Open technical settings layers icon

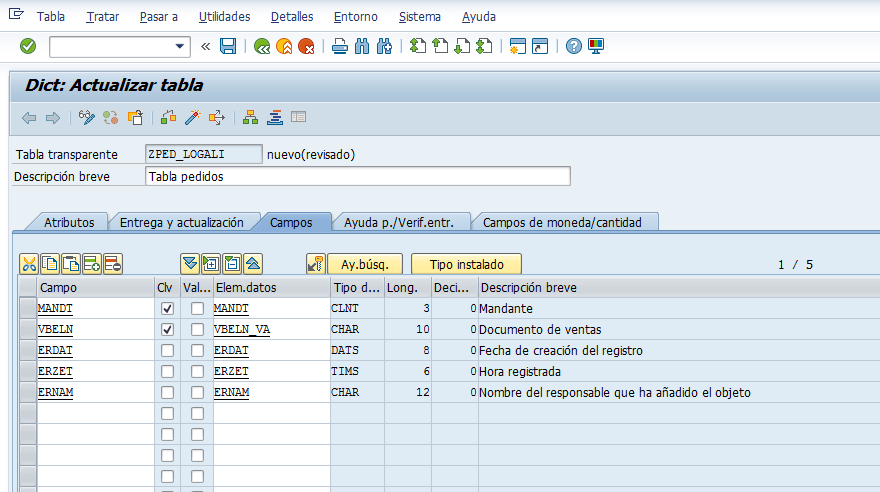(275, 117)
